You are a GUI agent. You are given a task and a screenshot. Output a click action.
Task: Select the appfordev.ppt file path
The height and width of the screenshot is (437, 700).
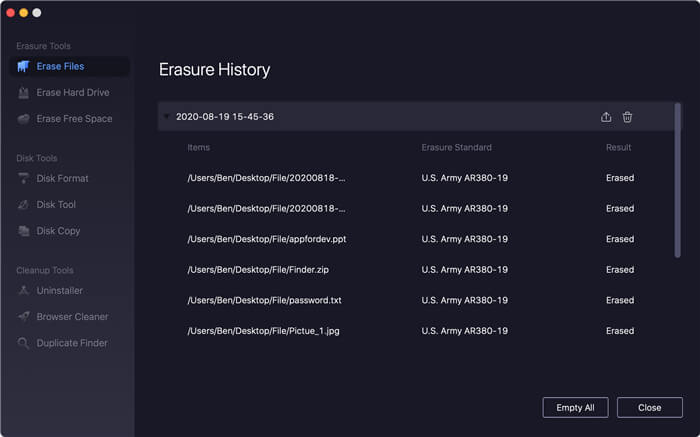[x=267, y=239]
